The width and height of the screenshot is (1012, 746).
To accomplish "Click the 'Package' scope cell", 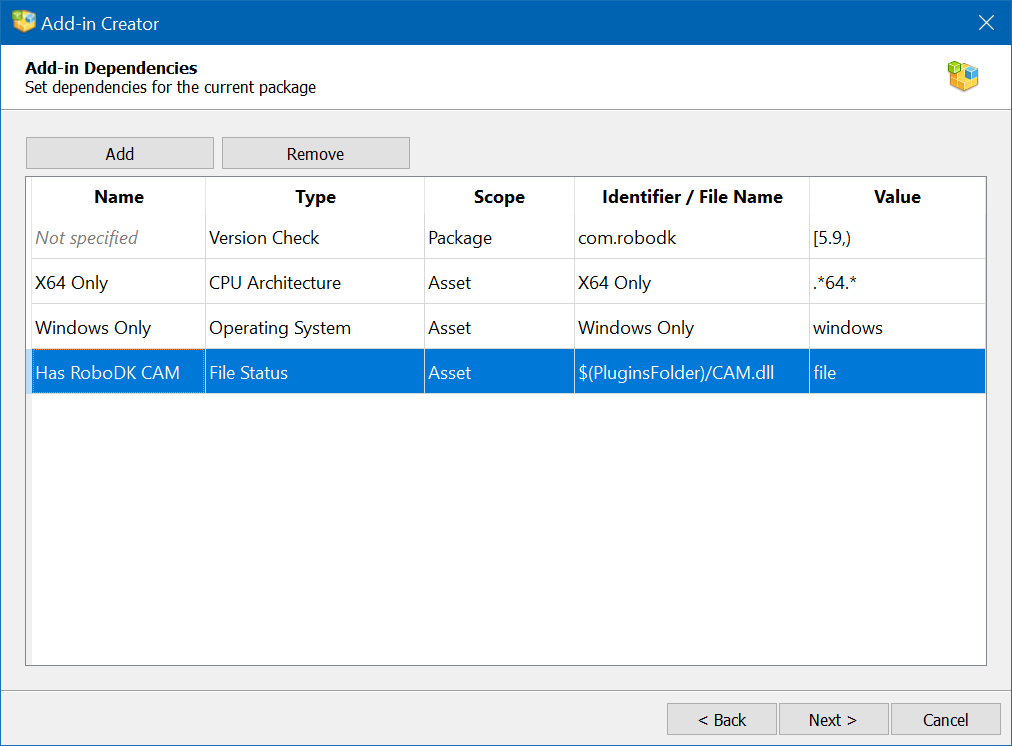I will 499,237.
